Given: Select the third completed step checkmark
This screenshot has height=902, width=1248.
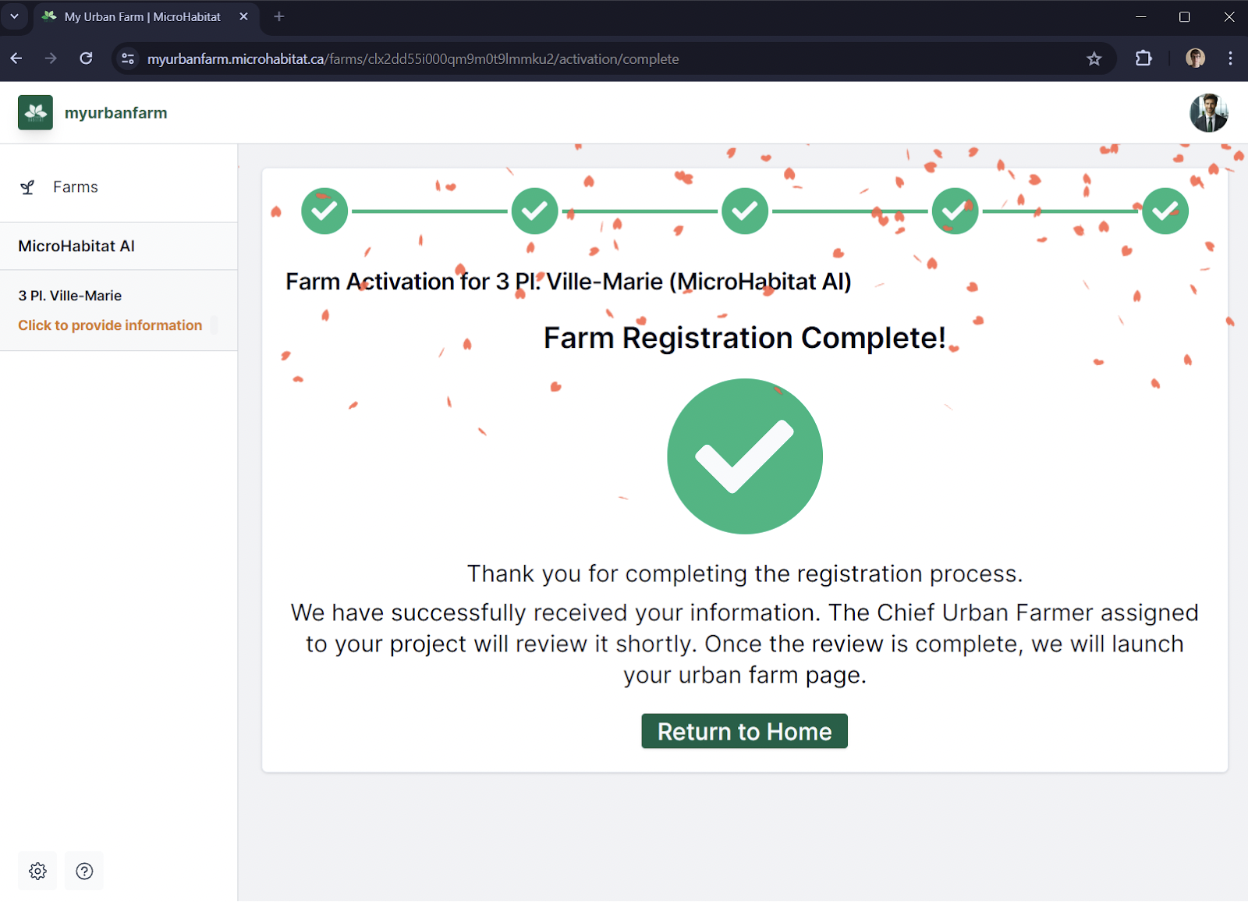Looking at the screenshot, I should point(745,211).
